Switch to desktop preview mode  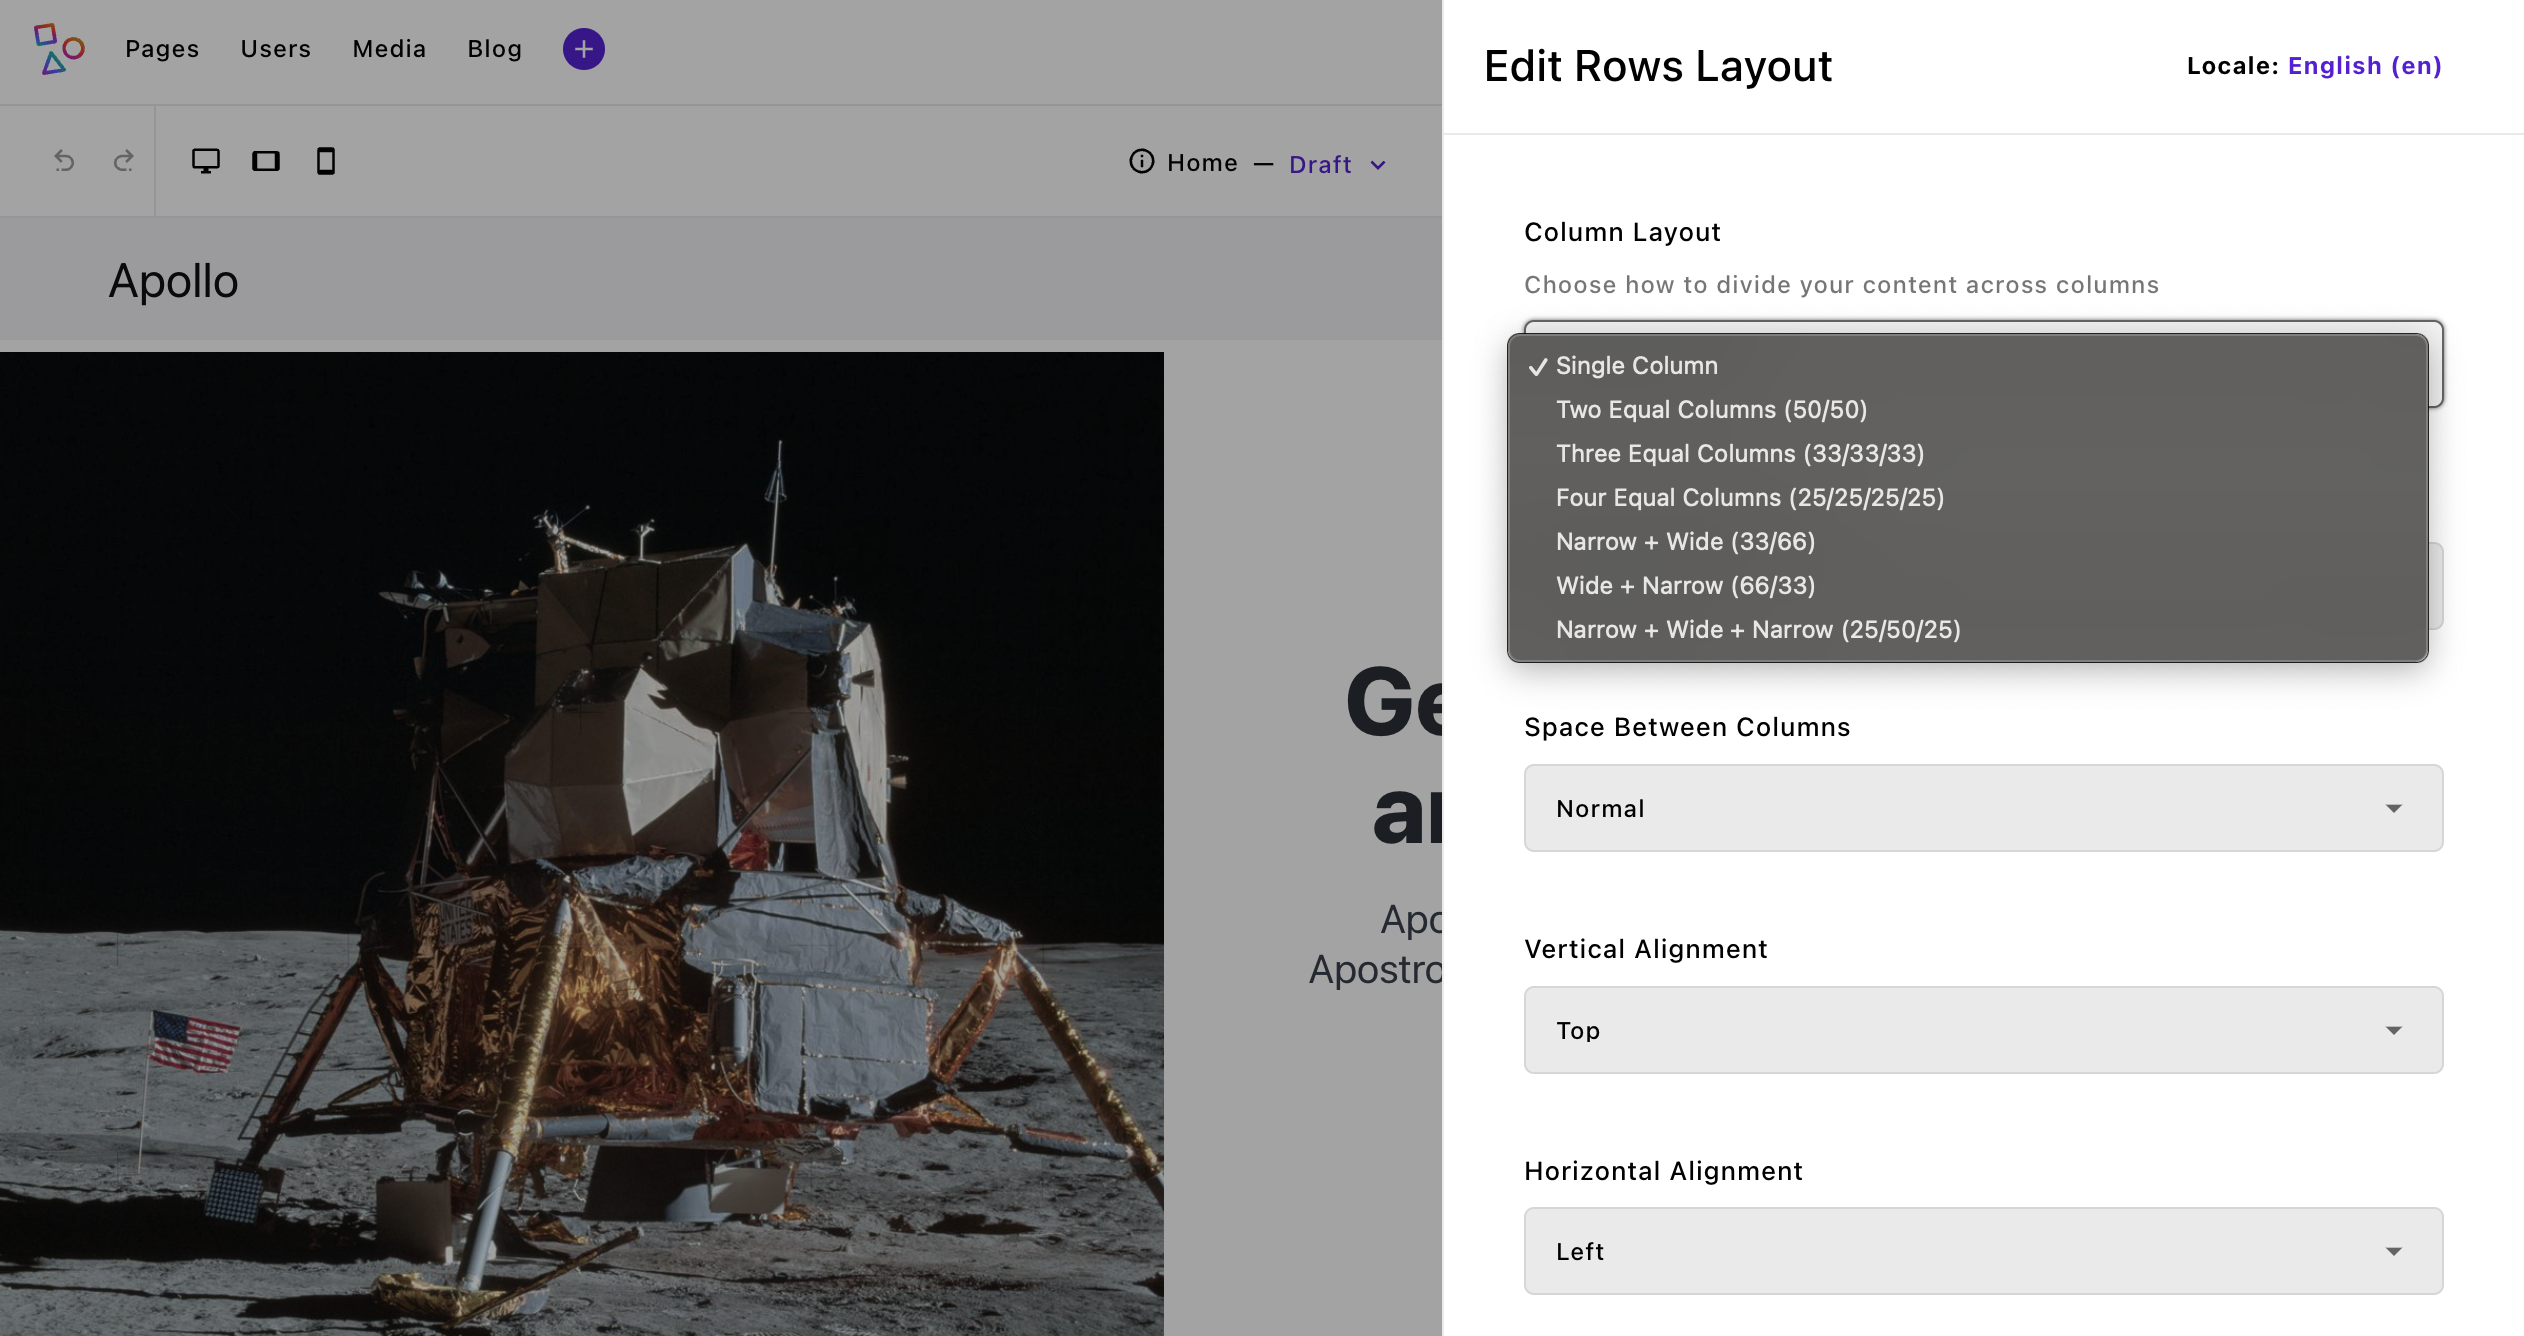coord(207,160)
